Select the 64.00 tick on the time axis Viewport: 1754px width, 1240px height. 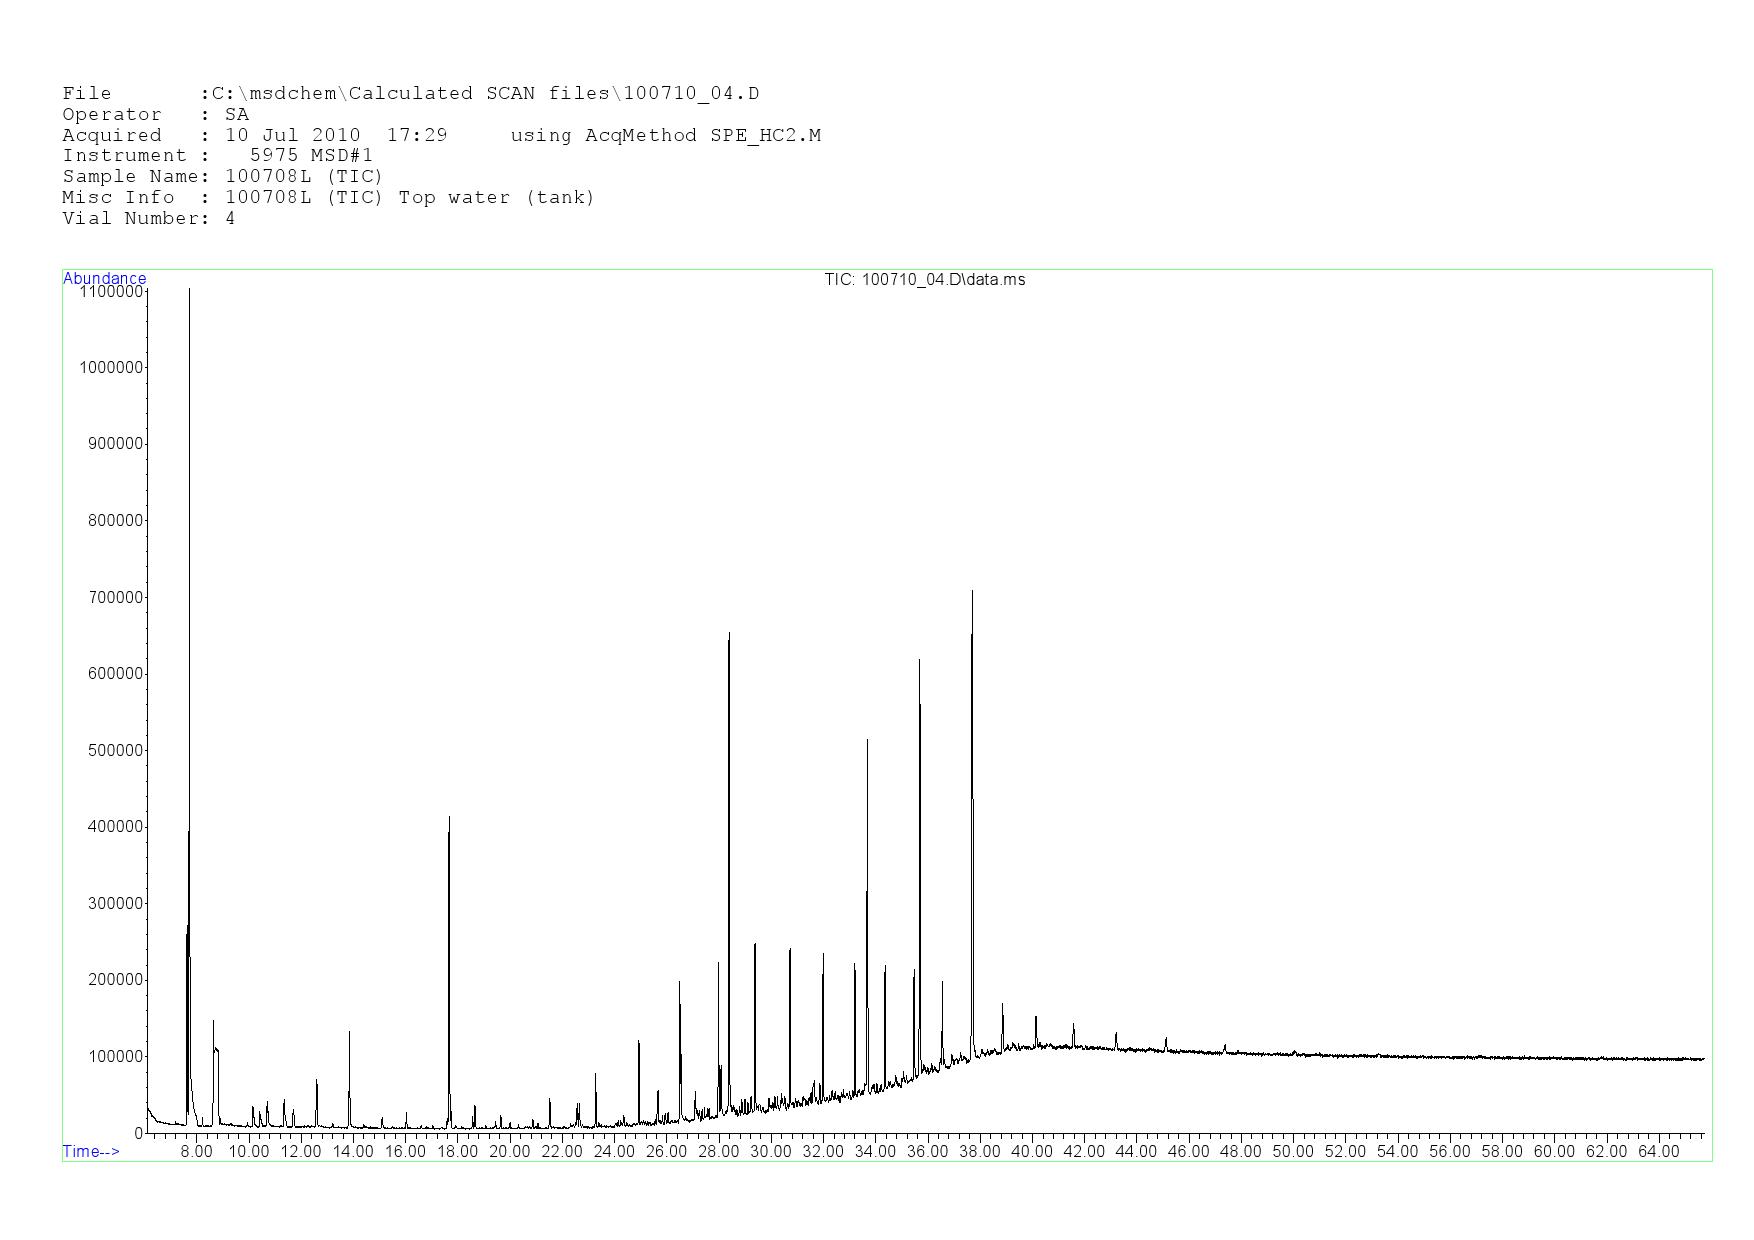tap(1658, 1151)
